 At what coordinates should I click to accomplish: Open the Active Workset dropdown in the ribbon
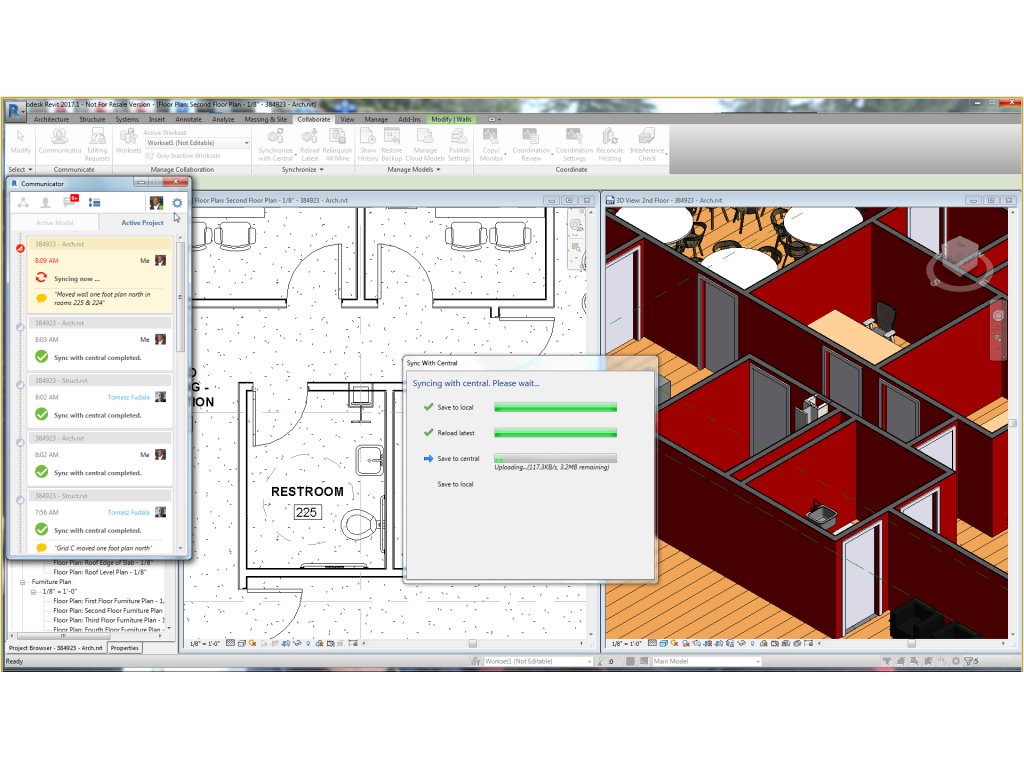coord(198,143)
